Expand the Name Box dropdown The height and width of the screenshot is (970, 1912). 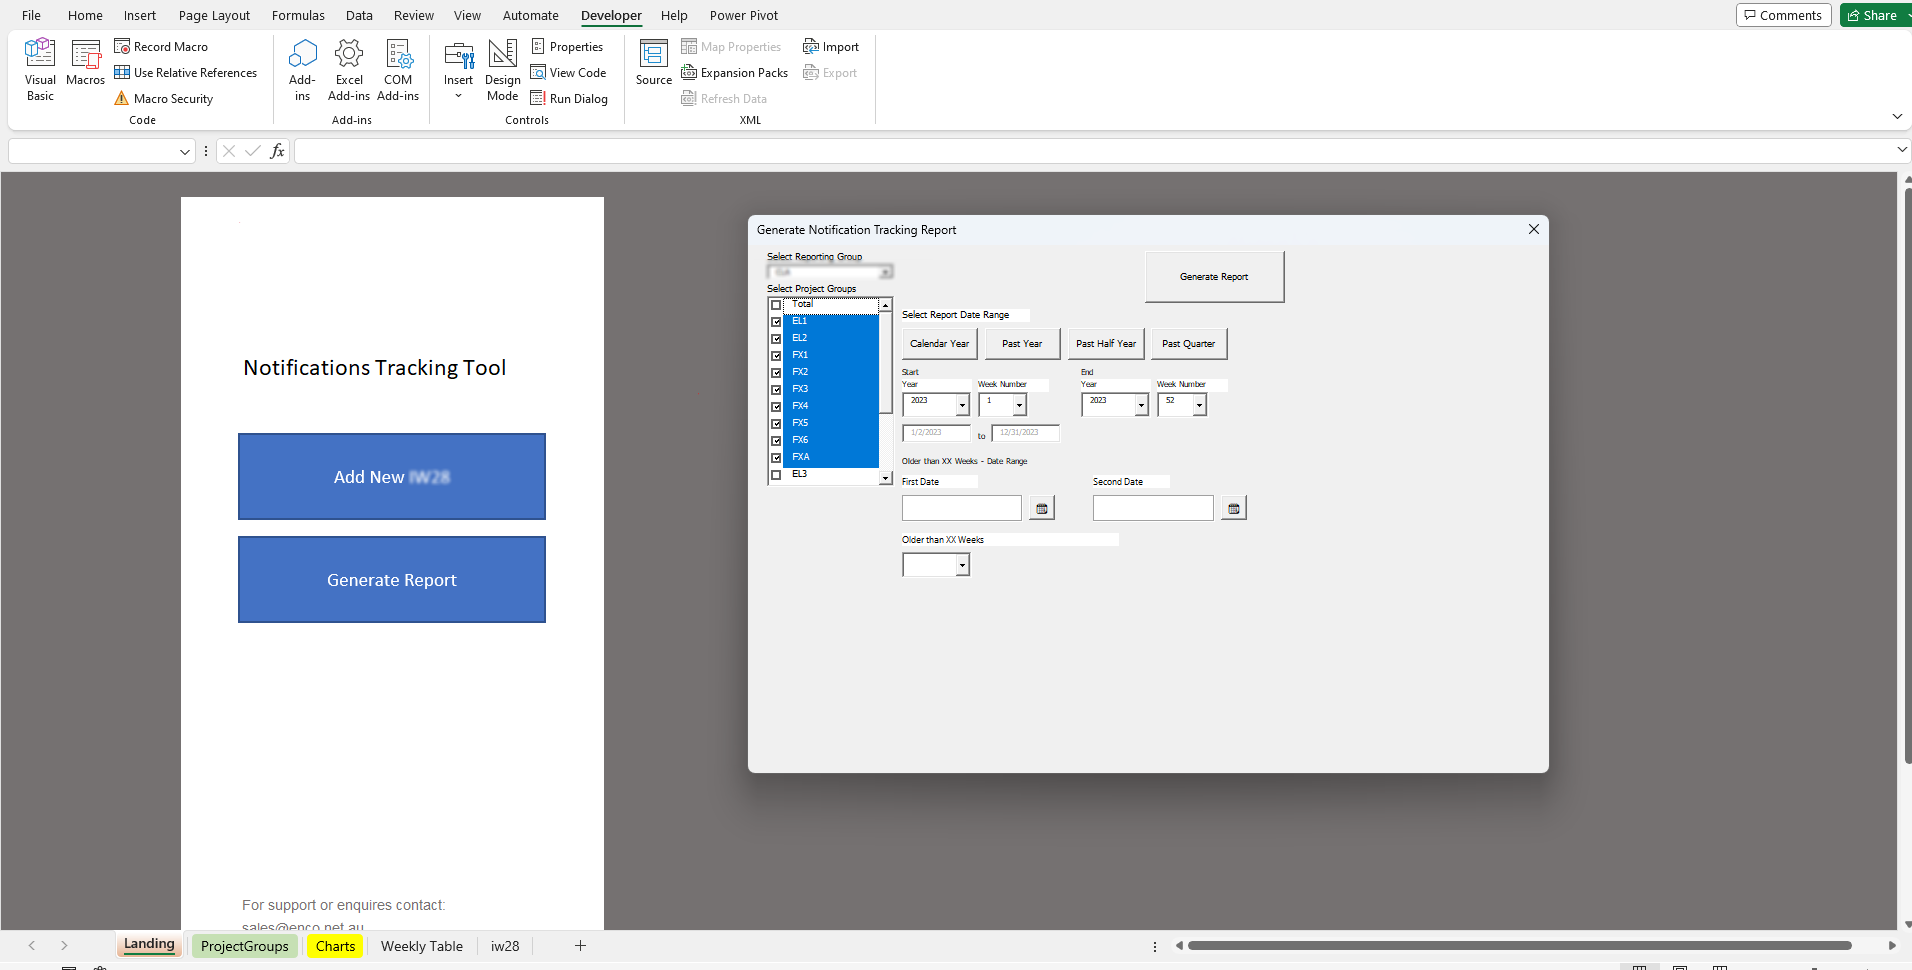click(185, 152)
